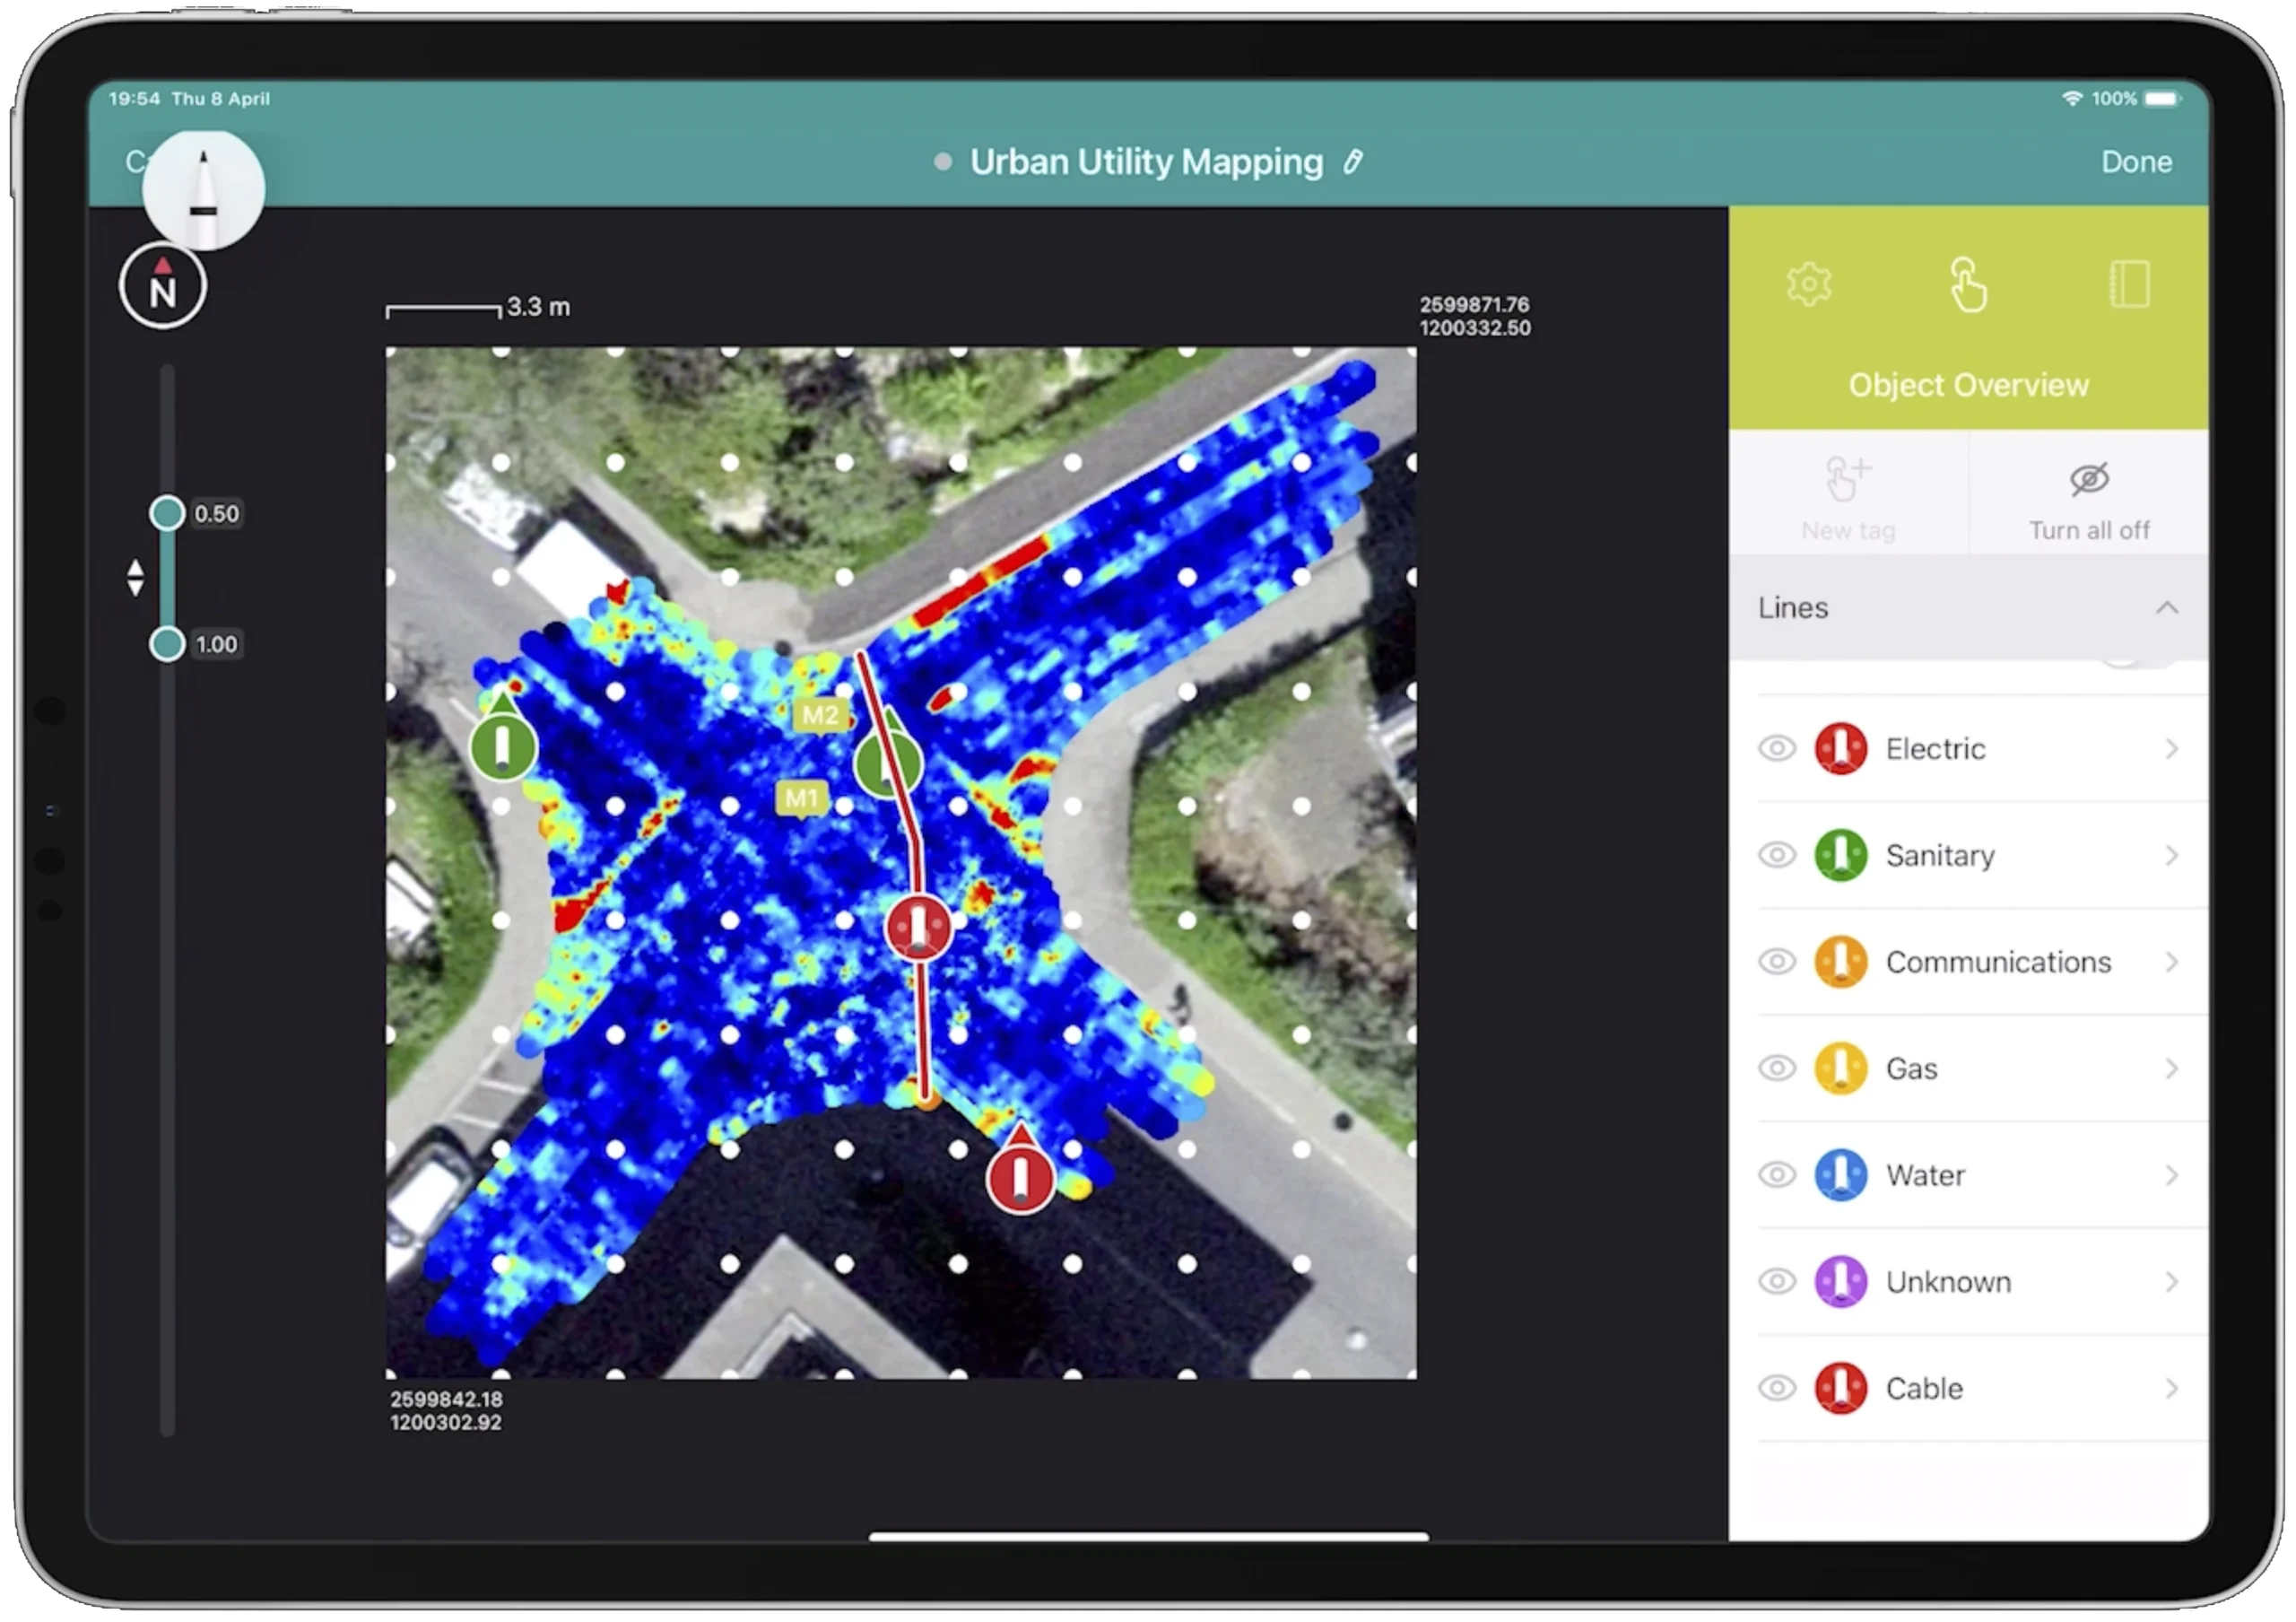Open Communications details chevron
The width and height of the screenshot is (2296, 1622).
click(x=2171, y=962)
